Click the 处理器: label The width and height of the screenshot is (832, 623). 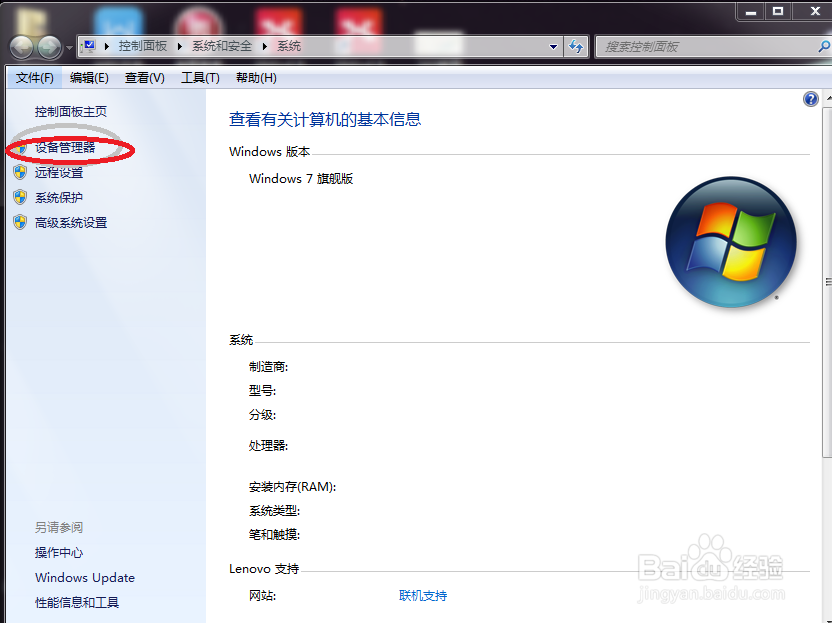[x=268, y=445]
